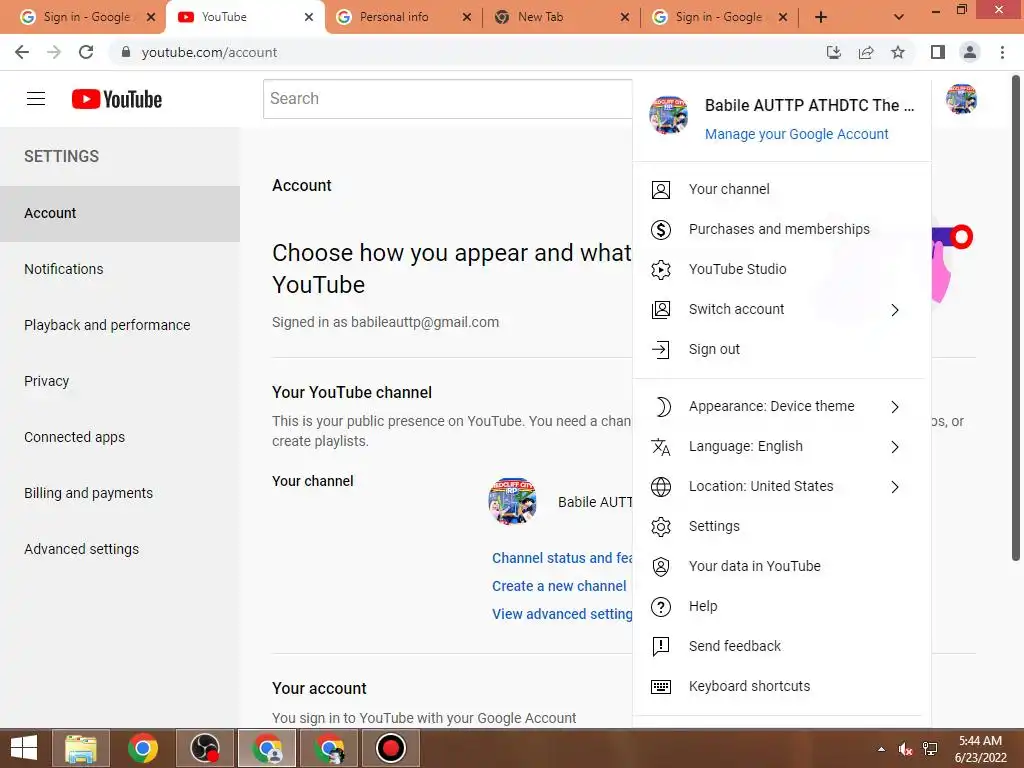
Task: Open the Chrome profile icon
Action: click(x=970, y=52)
